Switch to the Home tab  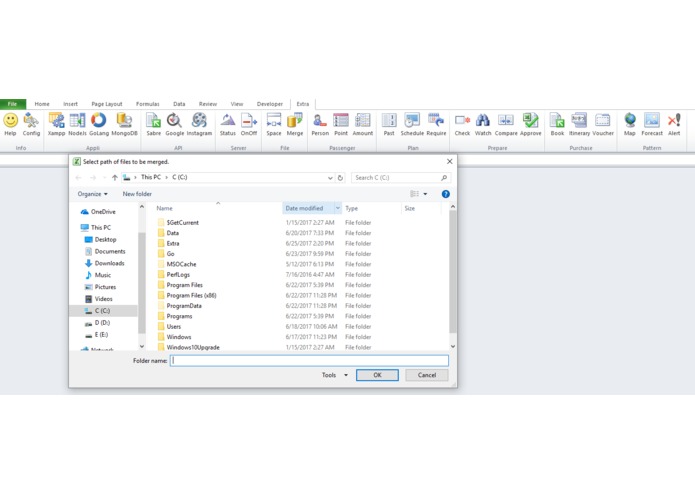coord(42,104)
